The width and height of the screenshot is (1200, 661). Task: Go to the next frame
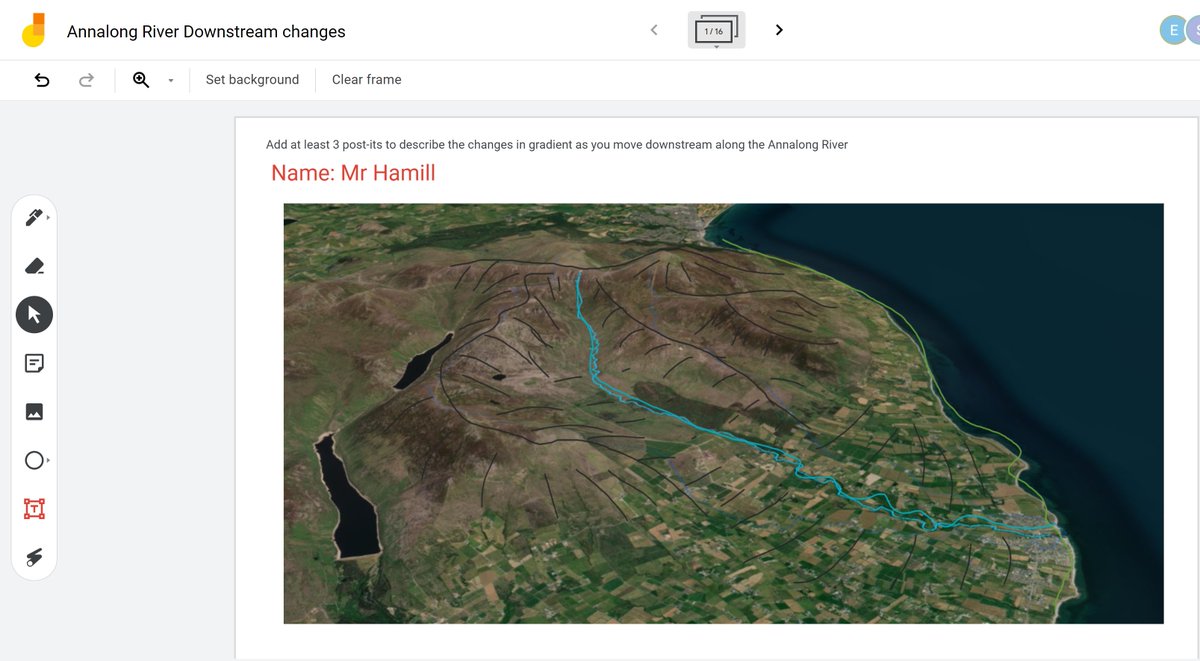779,30
